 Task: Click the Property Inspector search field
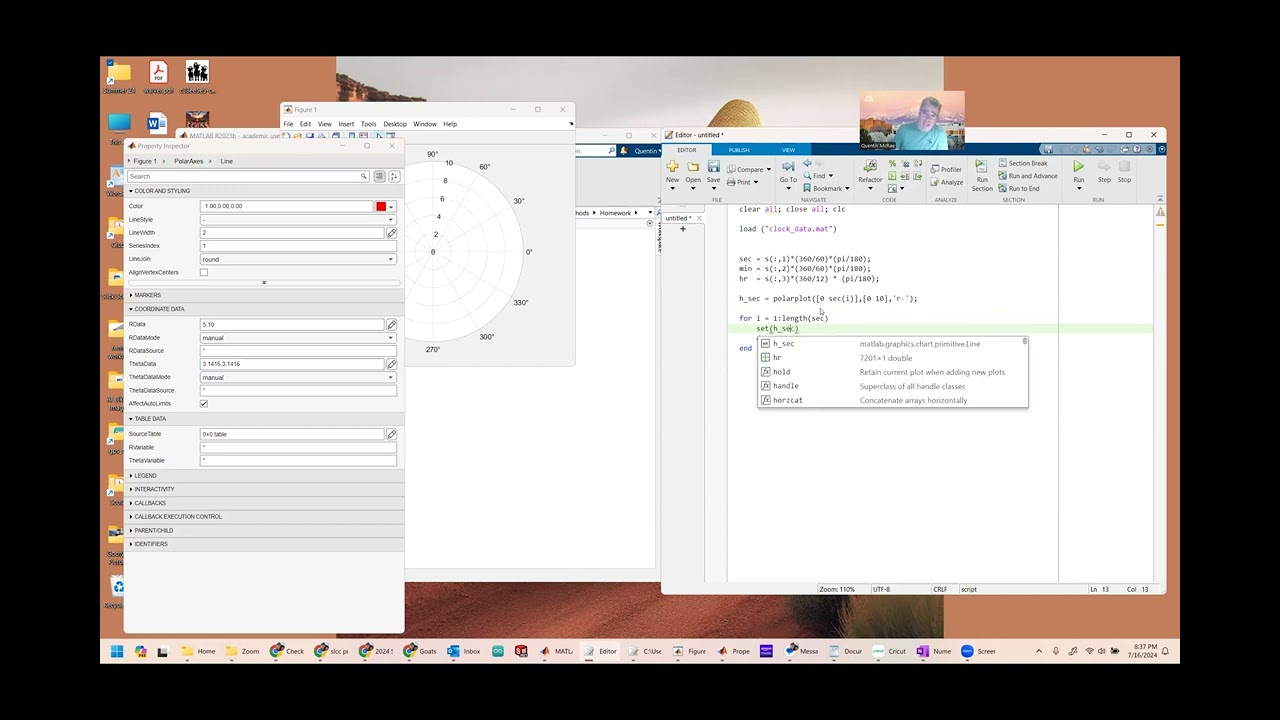(248, 176)
